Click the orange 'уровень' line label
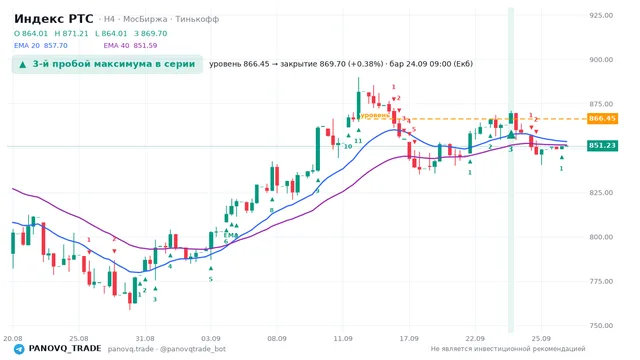This screenshot has width=640, height=360. 375,116
